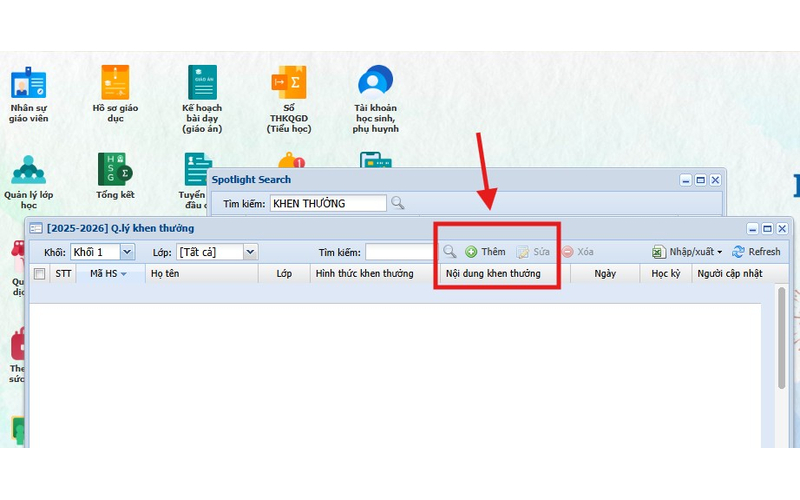Image resolution: width=800 pixels, height=500 pixels.
Task: Open the Nhập/xuất dropdown menu
Action: (687, 252)
